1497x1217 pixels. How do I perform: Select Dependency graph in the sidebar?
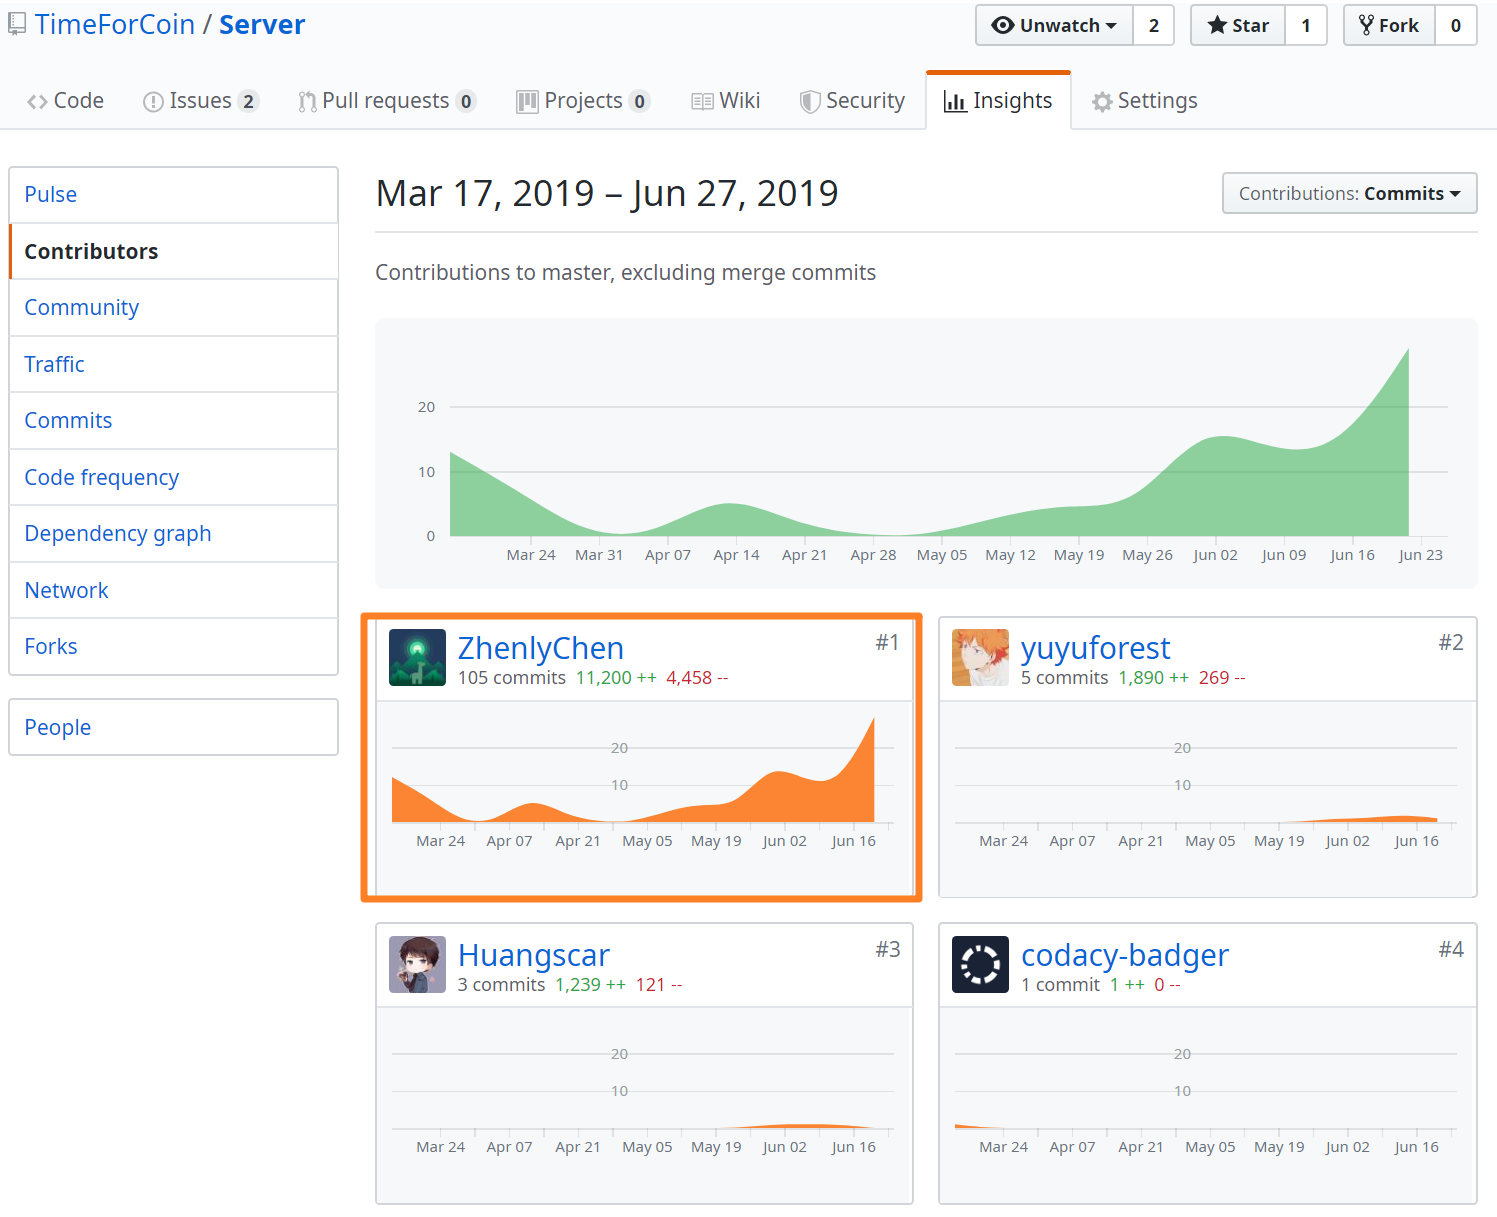point(174,534)
